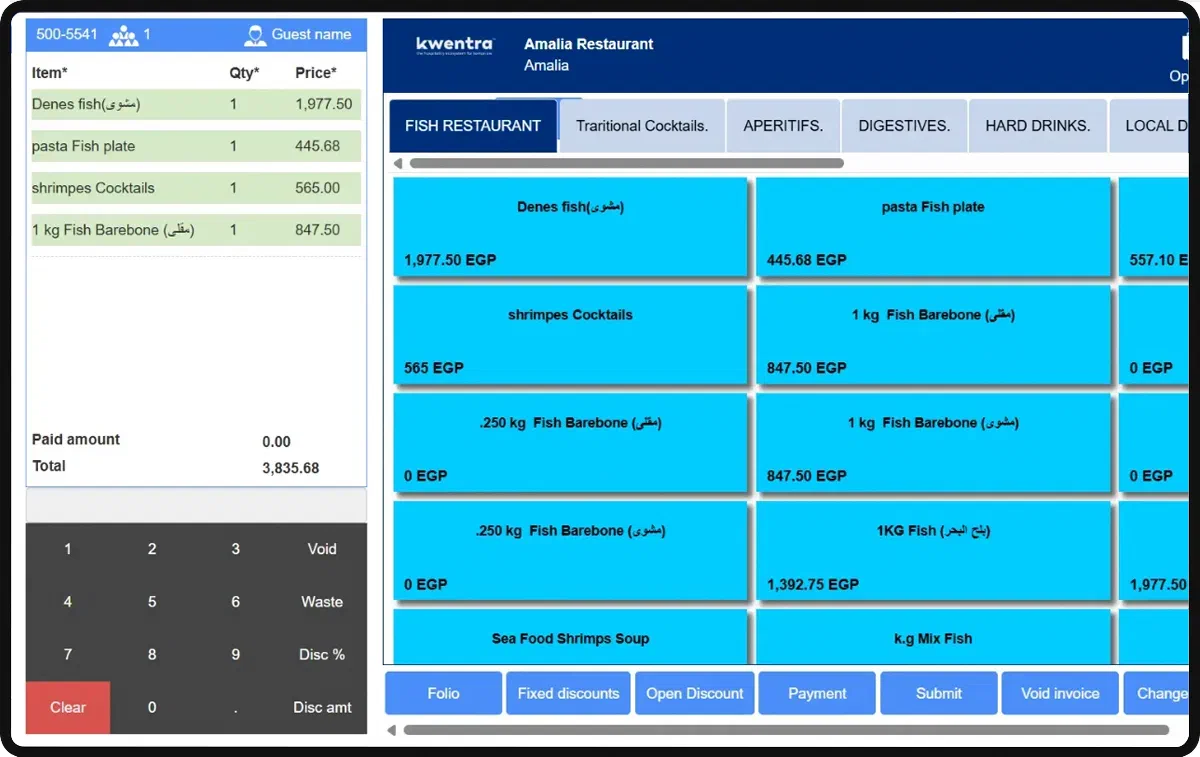
Task: Click the guests count icon beside 500-5541
Action: (124, 36)
